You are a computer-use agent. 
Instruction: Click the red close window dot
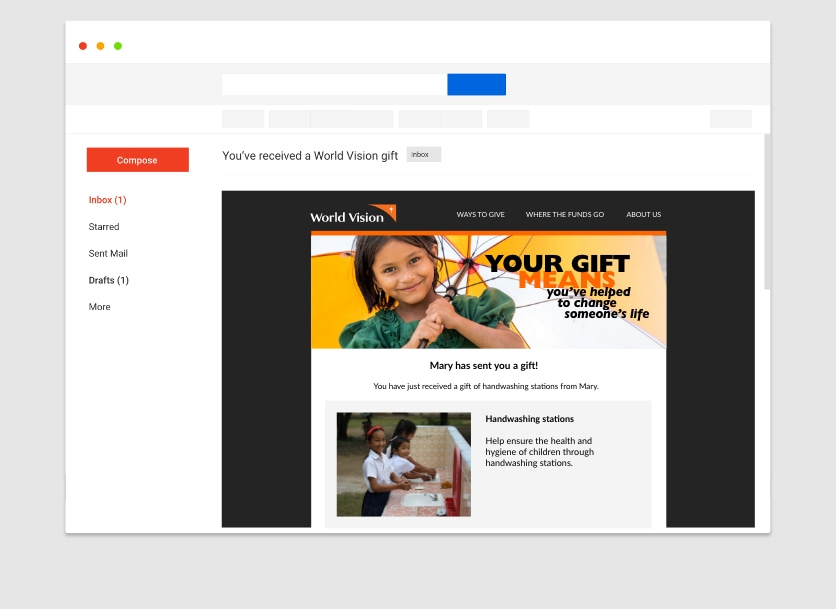83,46
